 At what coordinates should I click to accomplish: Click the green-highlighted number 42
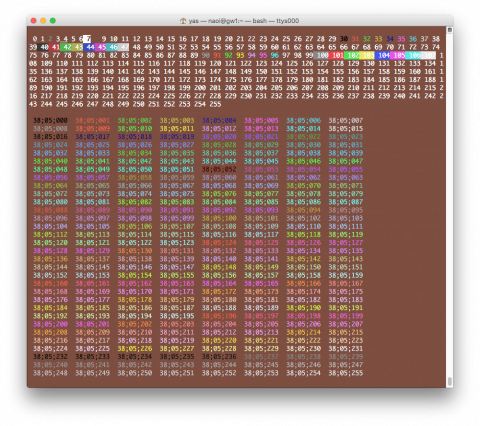(x=67, y=47)
